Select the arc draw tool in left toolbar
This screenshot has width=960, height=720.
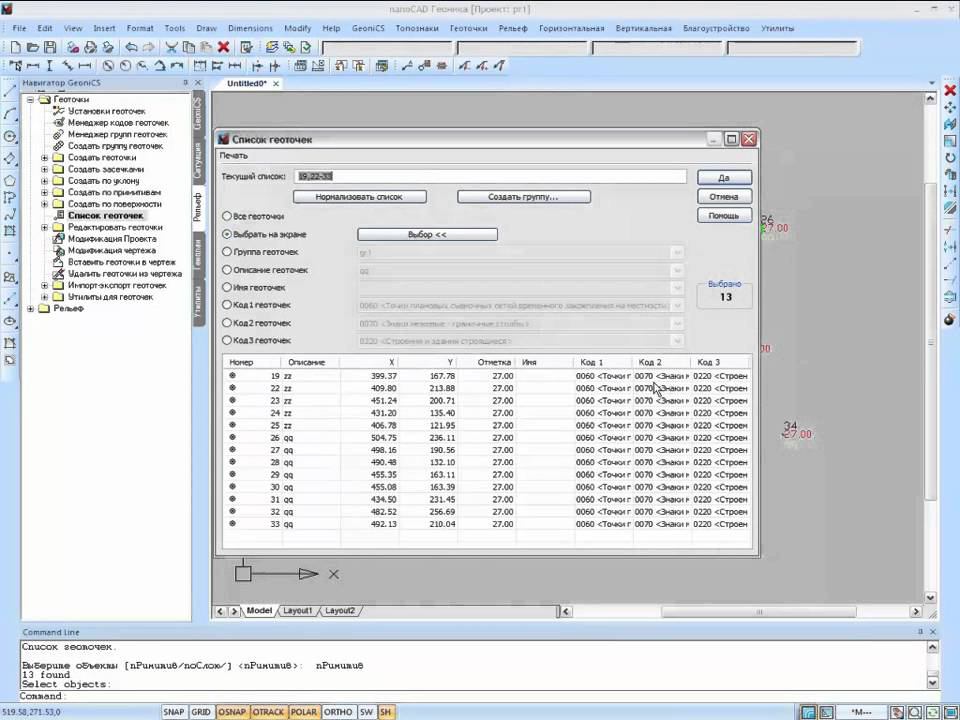click(x=10, y=114)
